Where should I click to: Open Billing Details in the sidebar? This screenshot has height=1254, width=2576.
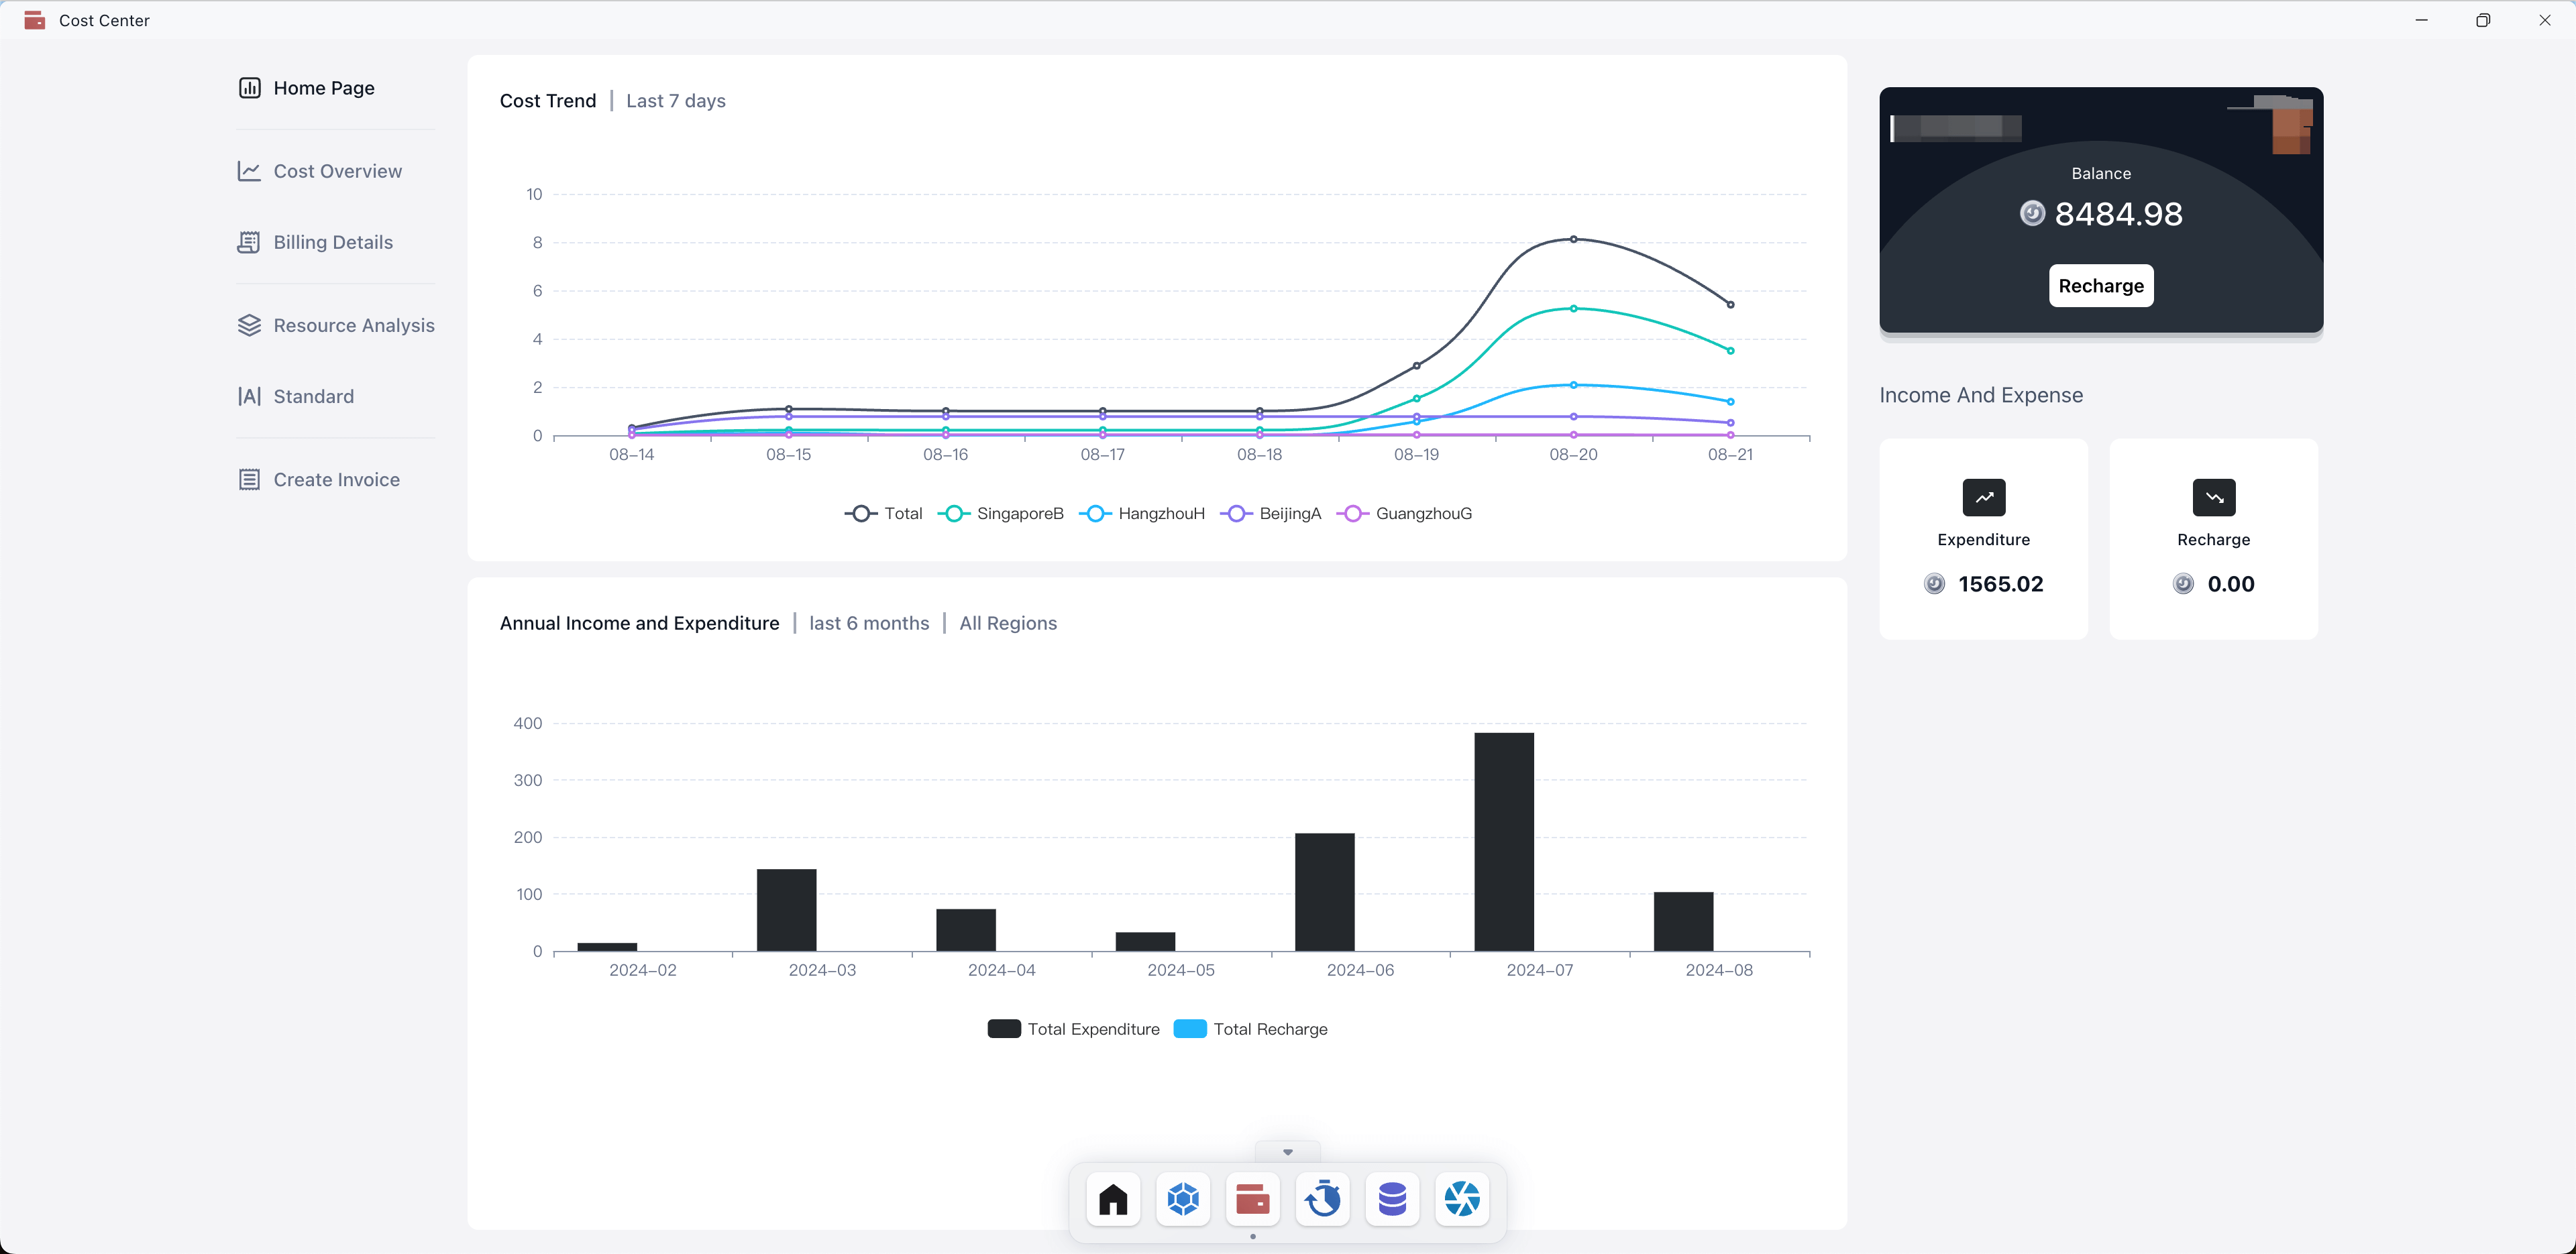[x=332, y=242]
